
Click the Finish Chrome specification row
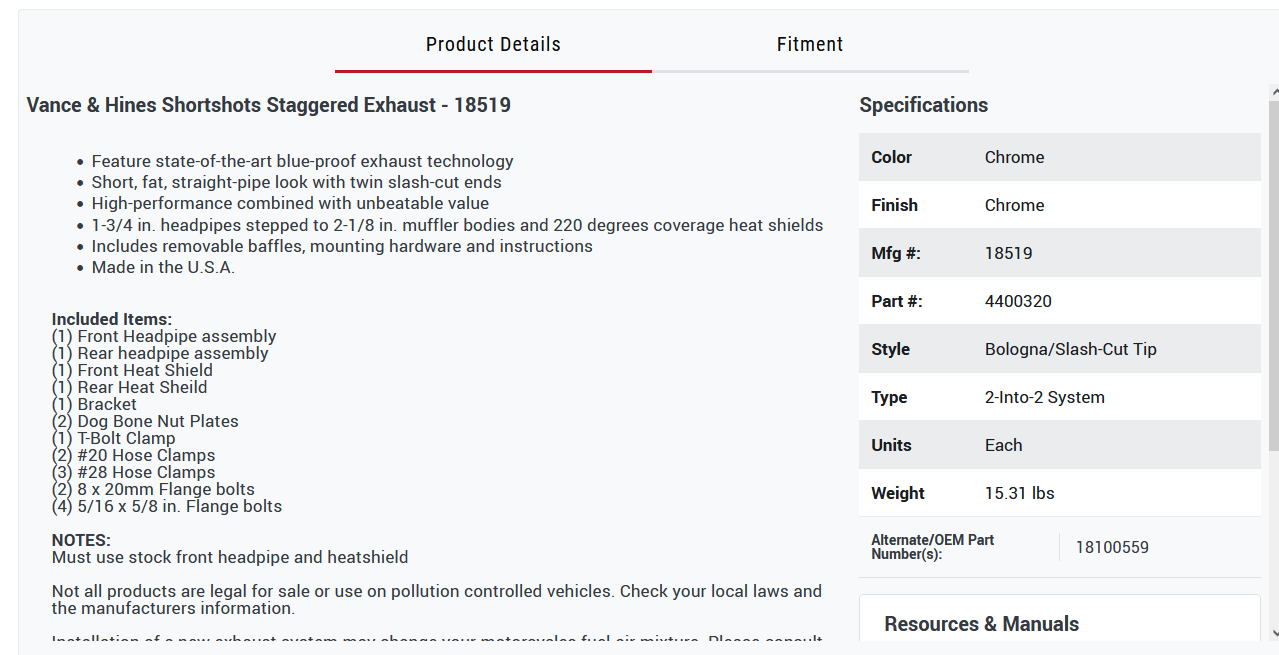click(x=1059, y=205)
